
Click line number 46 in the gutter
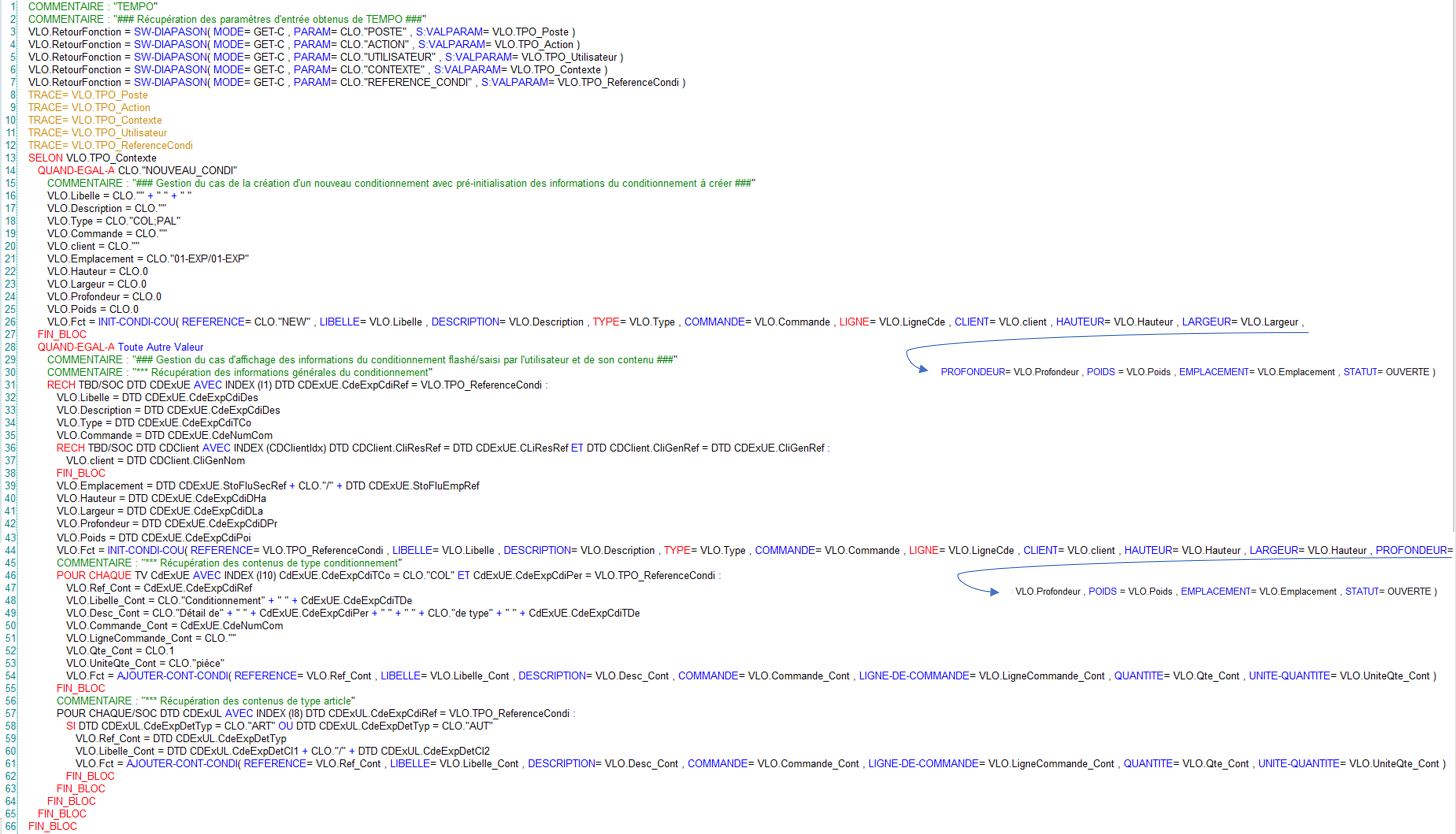pyautogui.click(x=11, y=575)
